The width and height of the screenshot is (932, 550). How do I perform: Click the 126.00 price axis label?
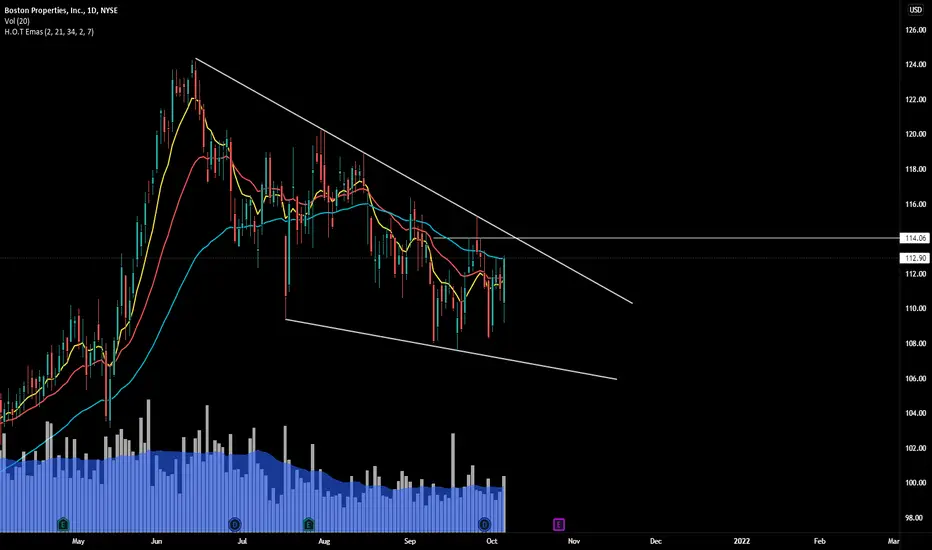click(x=915, y=30)
